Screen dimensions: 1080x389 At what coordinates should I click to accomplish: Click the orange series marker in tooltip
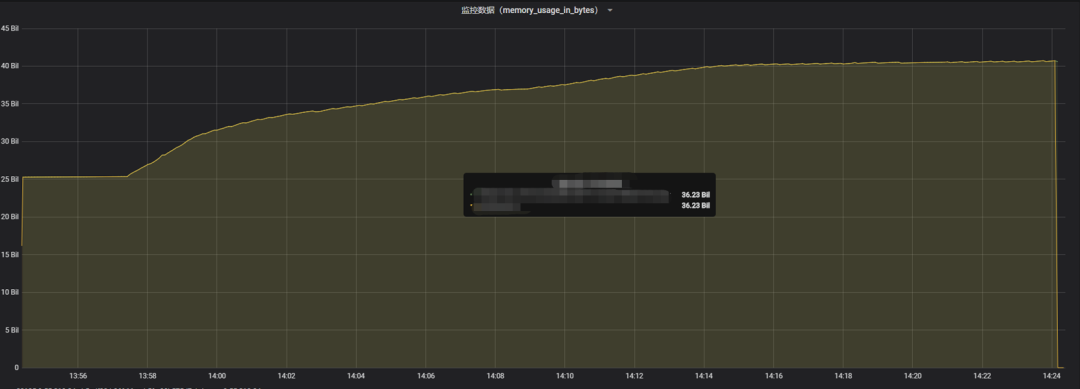tap(471, 205)
